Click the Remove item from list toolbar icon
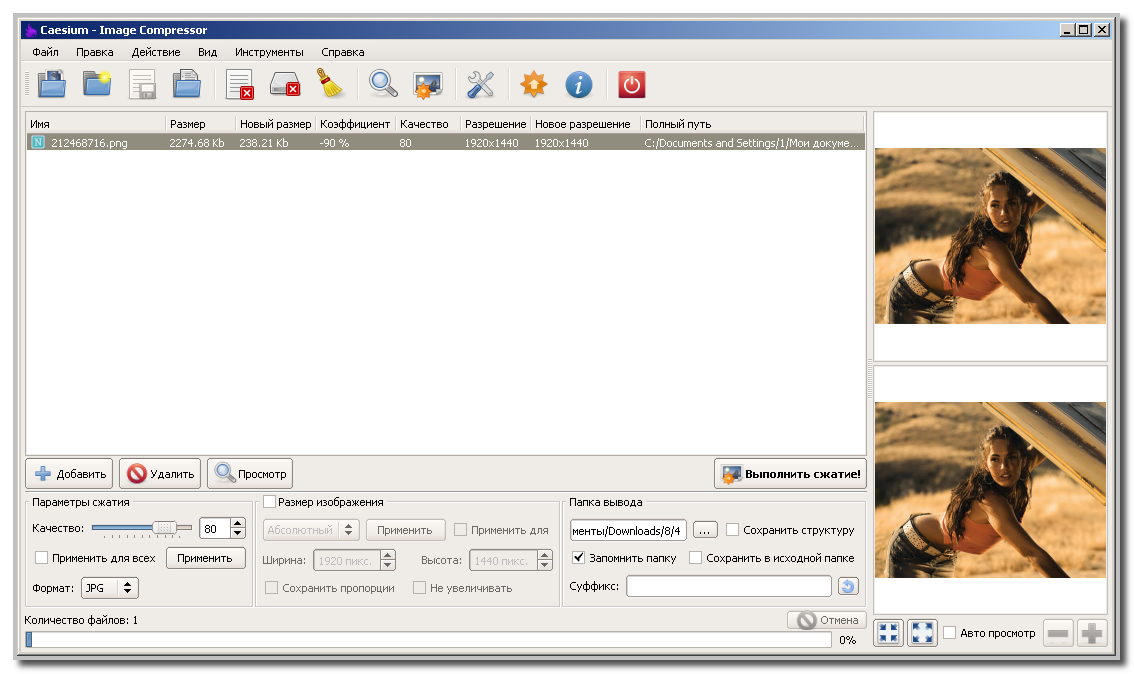 (239, 84)
